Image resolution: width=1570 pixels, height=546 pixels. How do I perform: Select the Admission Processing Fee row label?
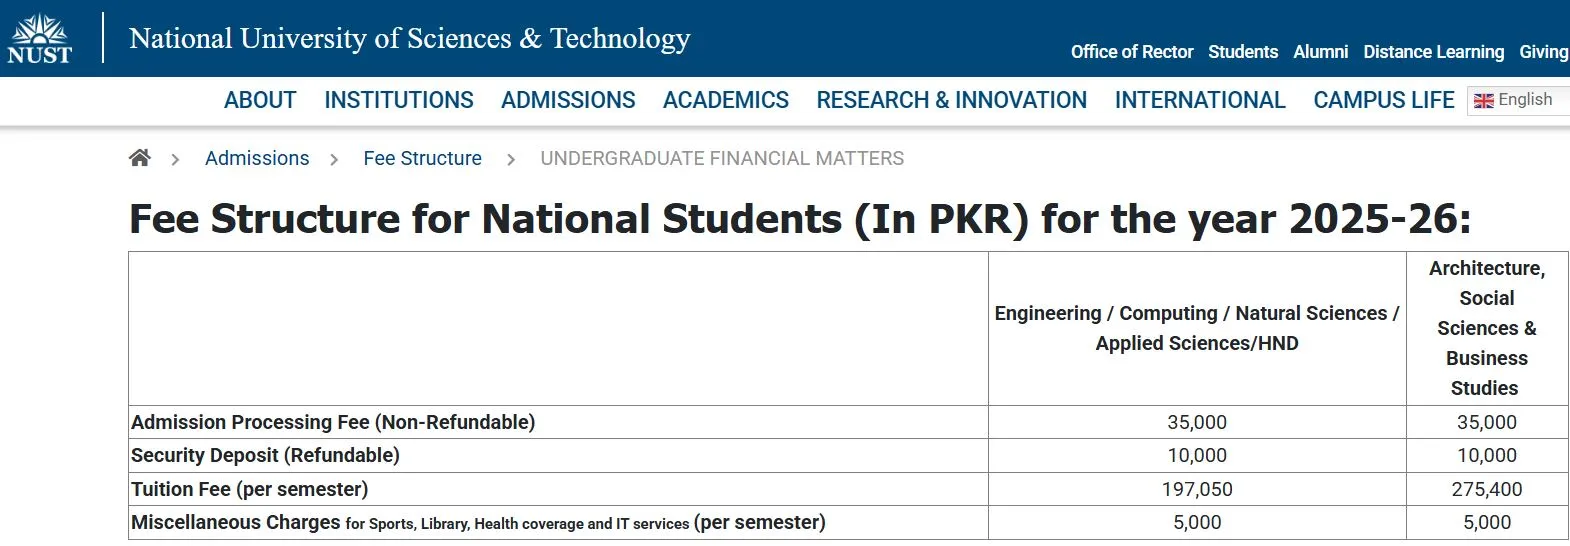coord(333,422)
